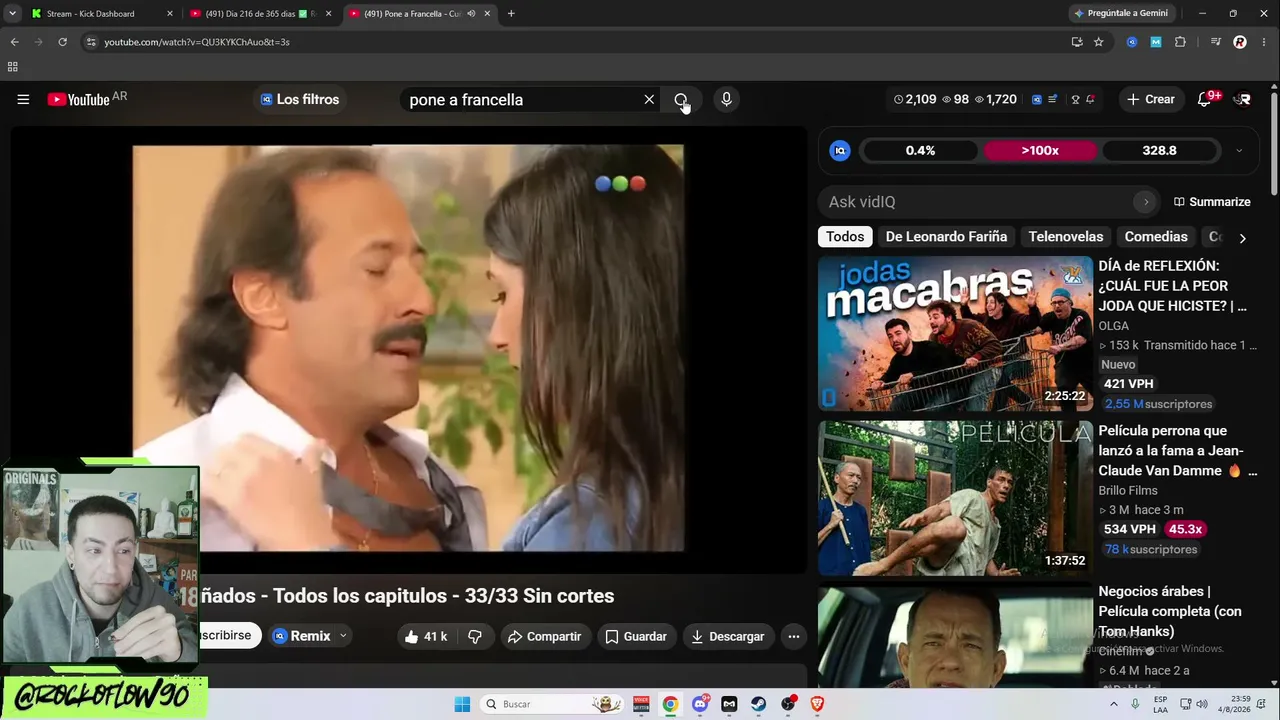The height and width of the screenshot is (720, 1280).
Task: Select the Telenovelas filter chip
Action: pyautogui.click(x=1066, y=237)
